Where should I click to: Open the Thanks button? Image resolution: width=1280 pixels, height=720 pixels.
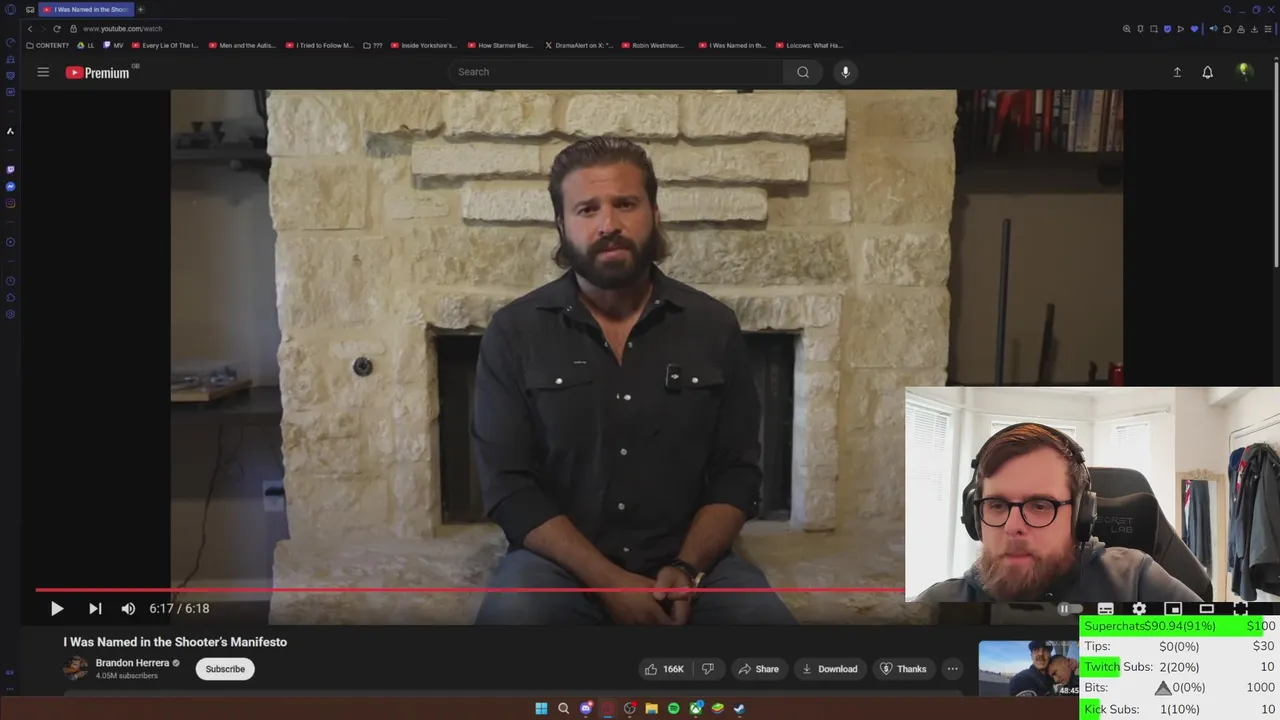tap(903, 669)
